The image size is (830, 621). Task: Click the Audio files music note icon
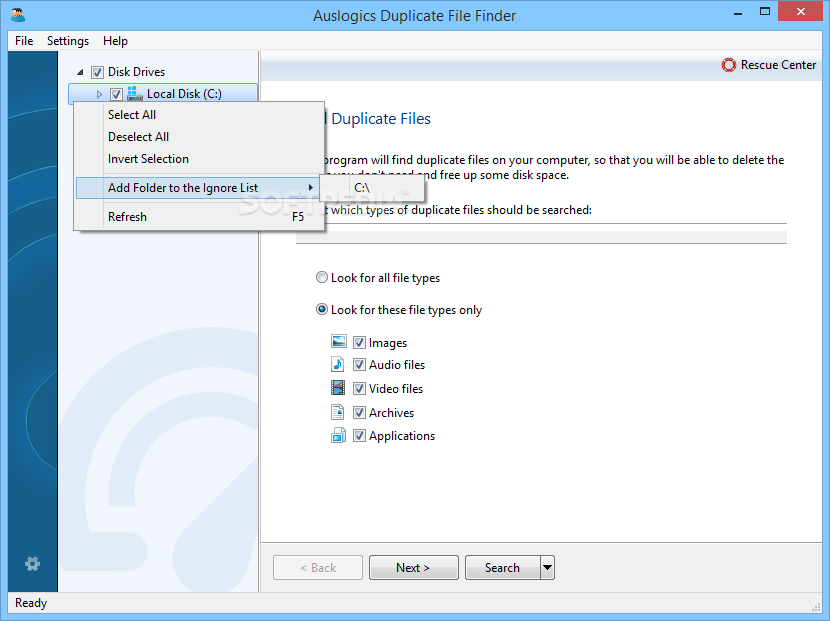(x=338, y=364)
